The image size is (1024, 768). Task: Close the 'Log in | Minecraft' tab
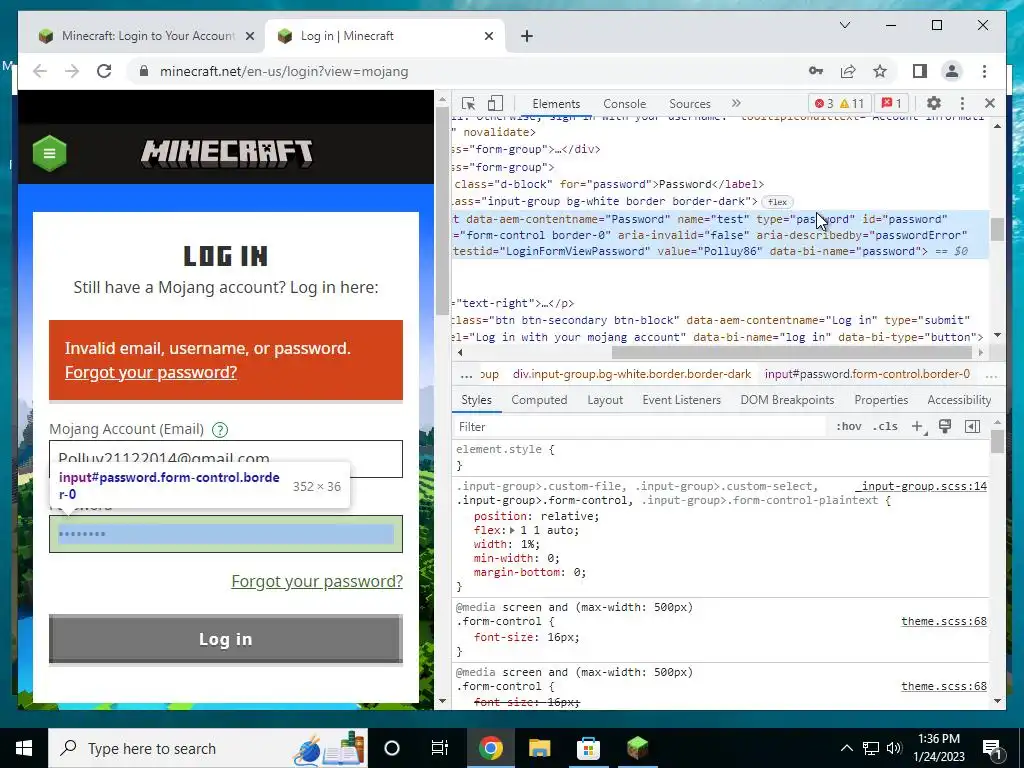coord(488,36)
